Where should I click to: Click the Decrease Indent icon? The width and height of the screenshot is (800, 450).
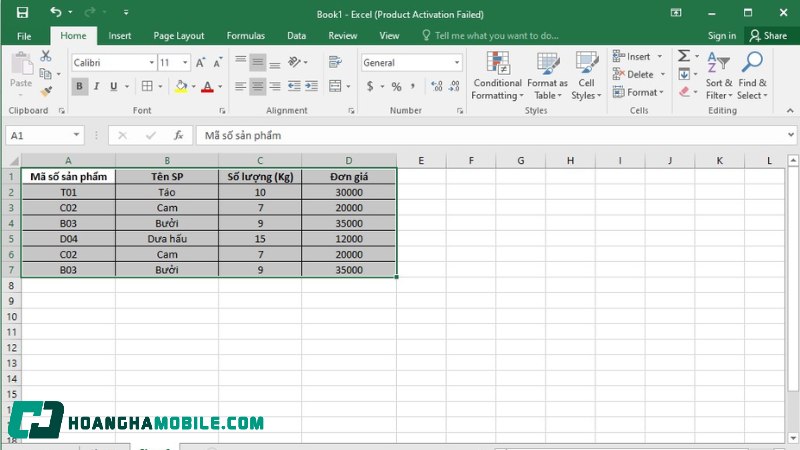click(x=294, y=86)
